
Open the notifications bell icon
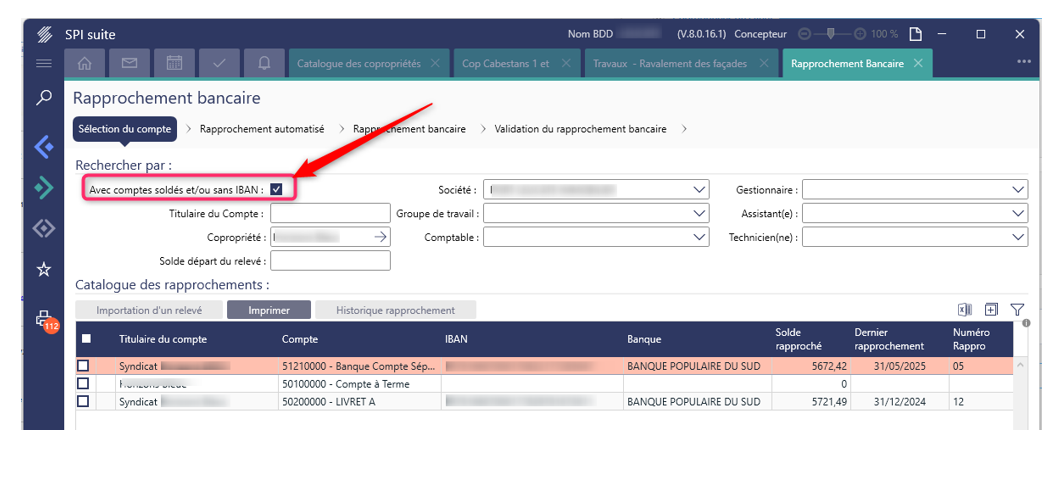pyautogui.click(x=264, y=63)
